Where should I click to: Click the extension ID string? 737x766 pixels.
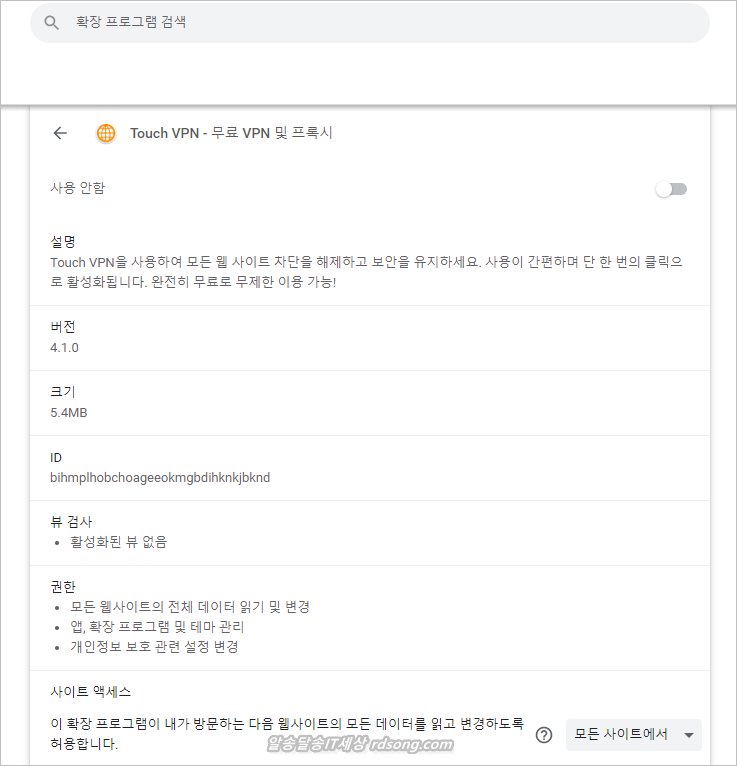click(159, 478)
